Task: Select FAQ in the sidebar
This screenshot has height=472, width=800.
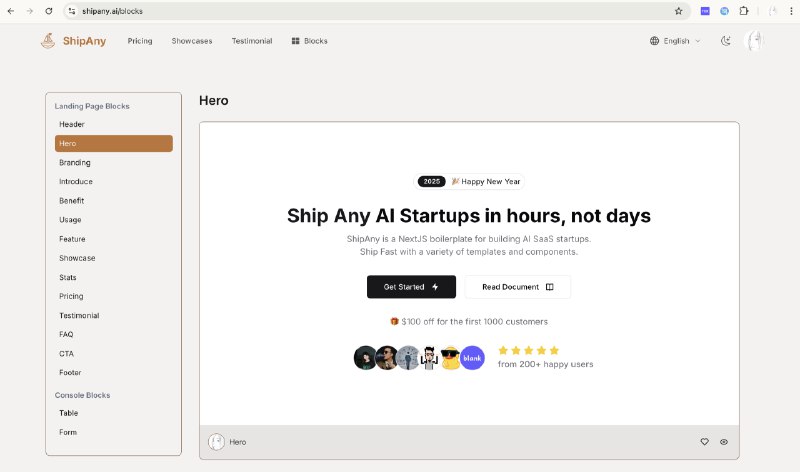Action: [114, 334]
